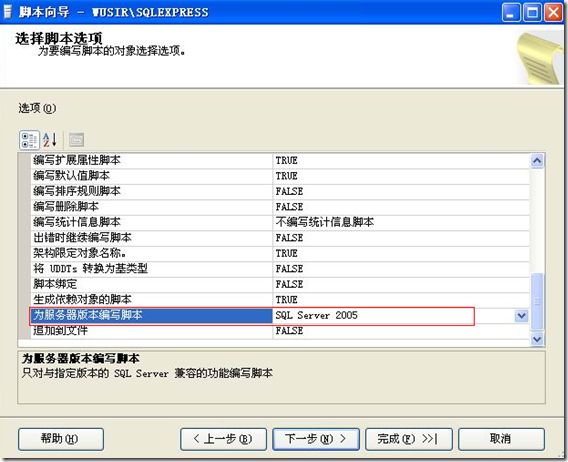The image size is (568, 462).
Task: Click the 选项(O) label
Action: (x=37, y=108)
